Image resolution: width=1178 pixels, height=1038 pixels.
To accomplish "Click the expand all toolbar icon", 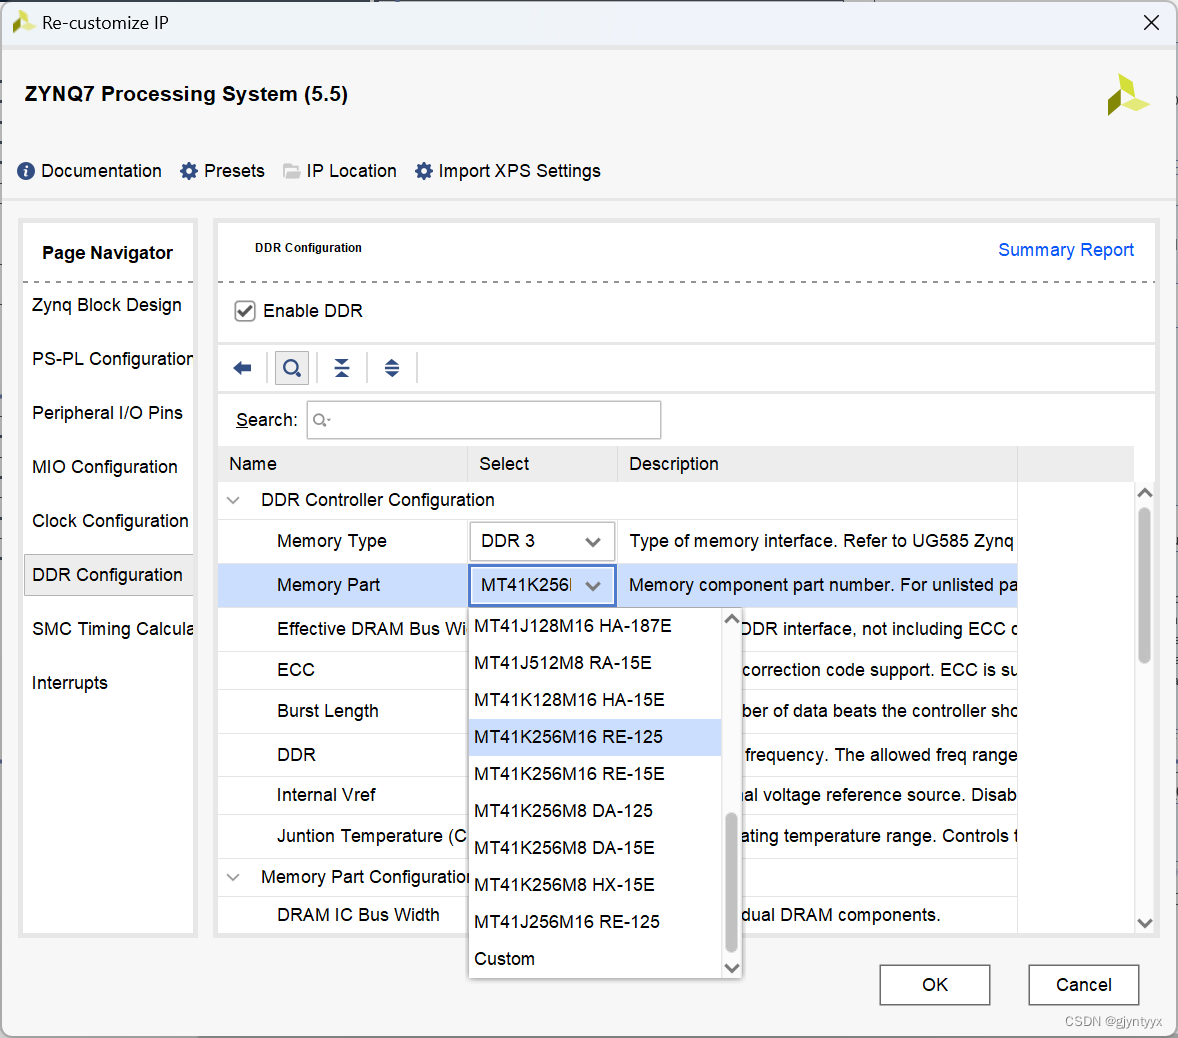I will click(391, 368).
